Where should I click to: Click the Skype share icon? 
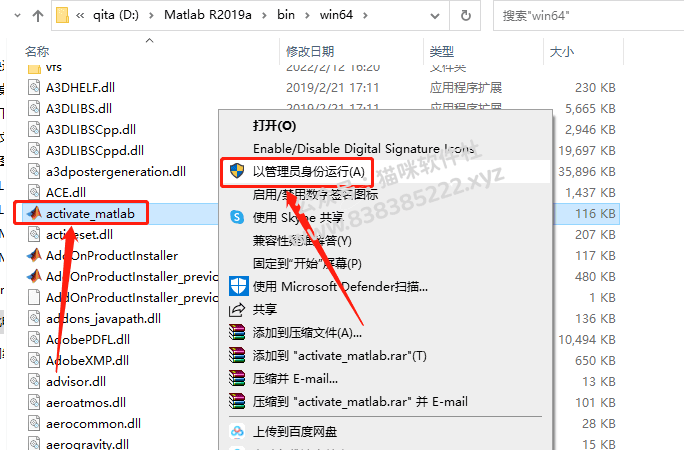coord(237,217)
